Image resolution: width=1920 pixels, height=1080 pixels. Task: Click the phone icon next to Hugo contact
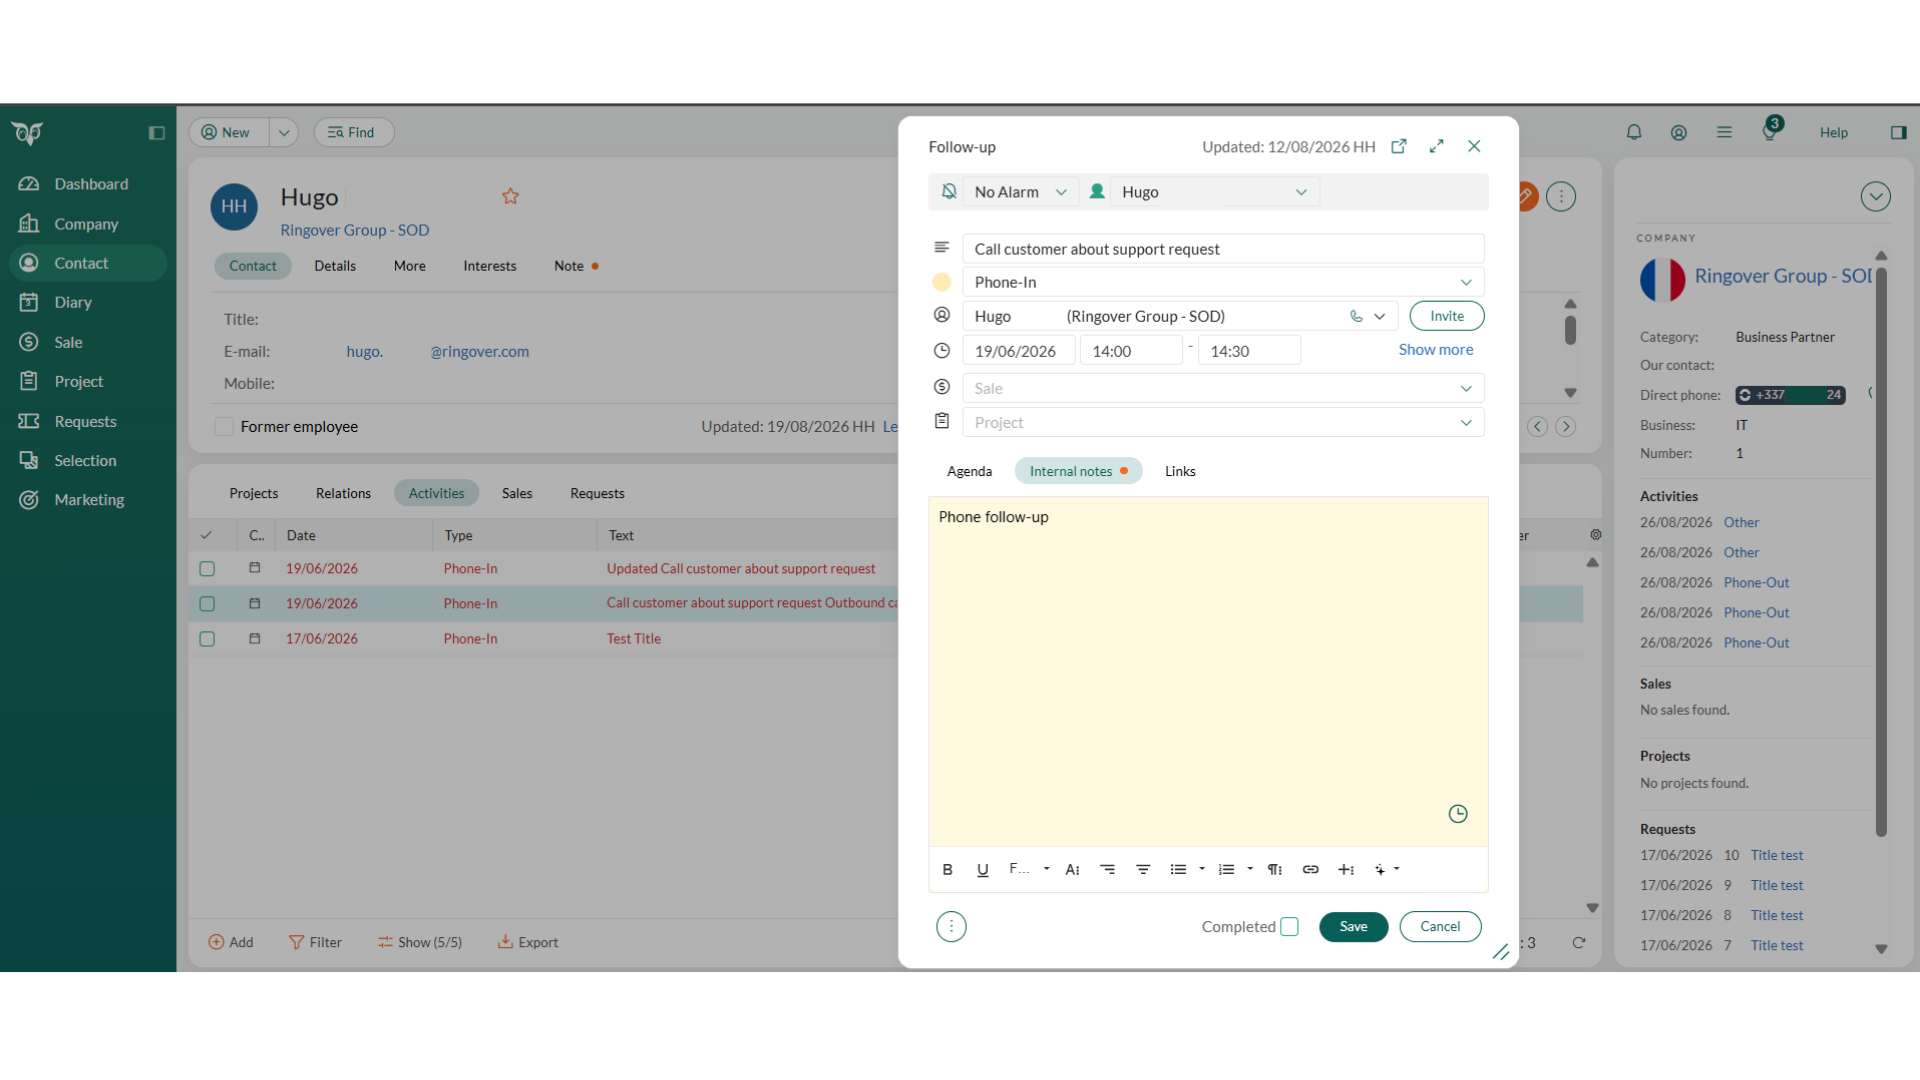click(1356, 316)
